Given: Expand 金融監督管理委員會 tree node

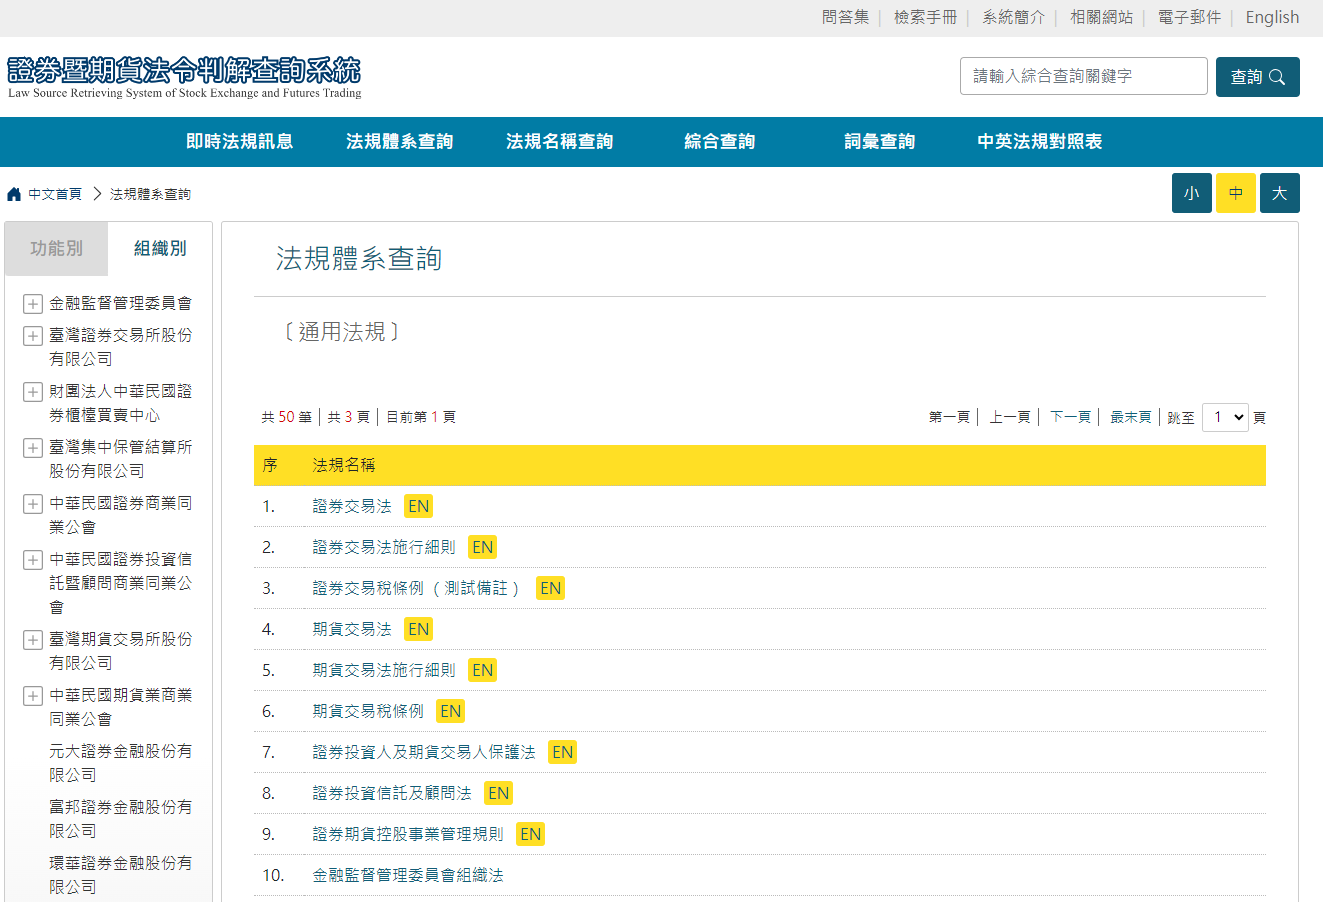Looking at the screenshot, I should point(33,304).
